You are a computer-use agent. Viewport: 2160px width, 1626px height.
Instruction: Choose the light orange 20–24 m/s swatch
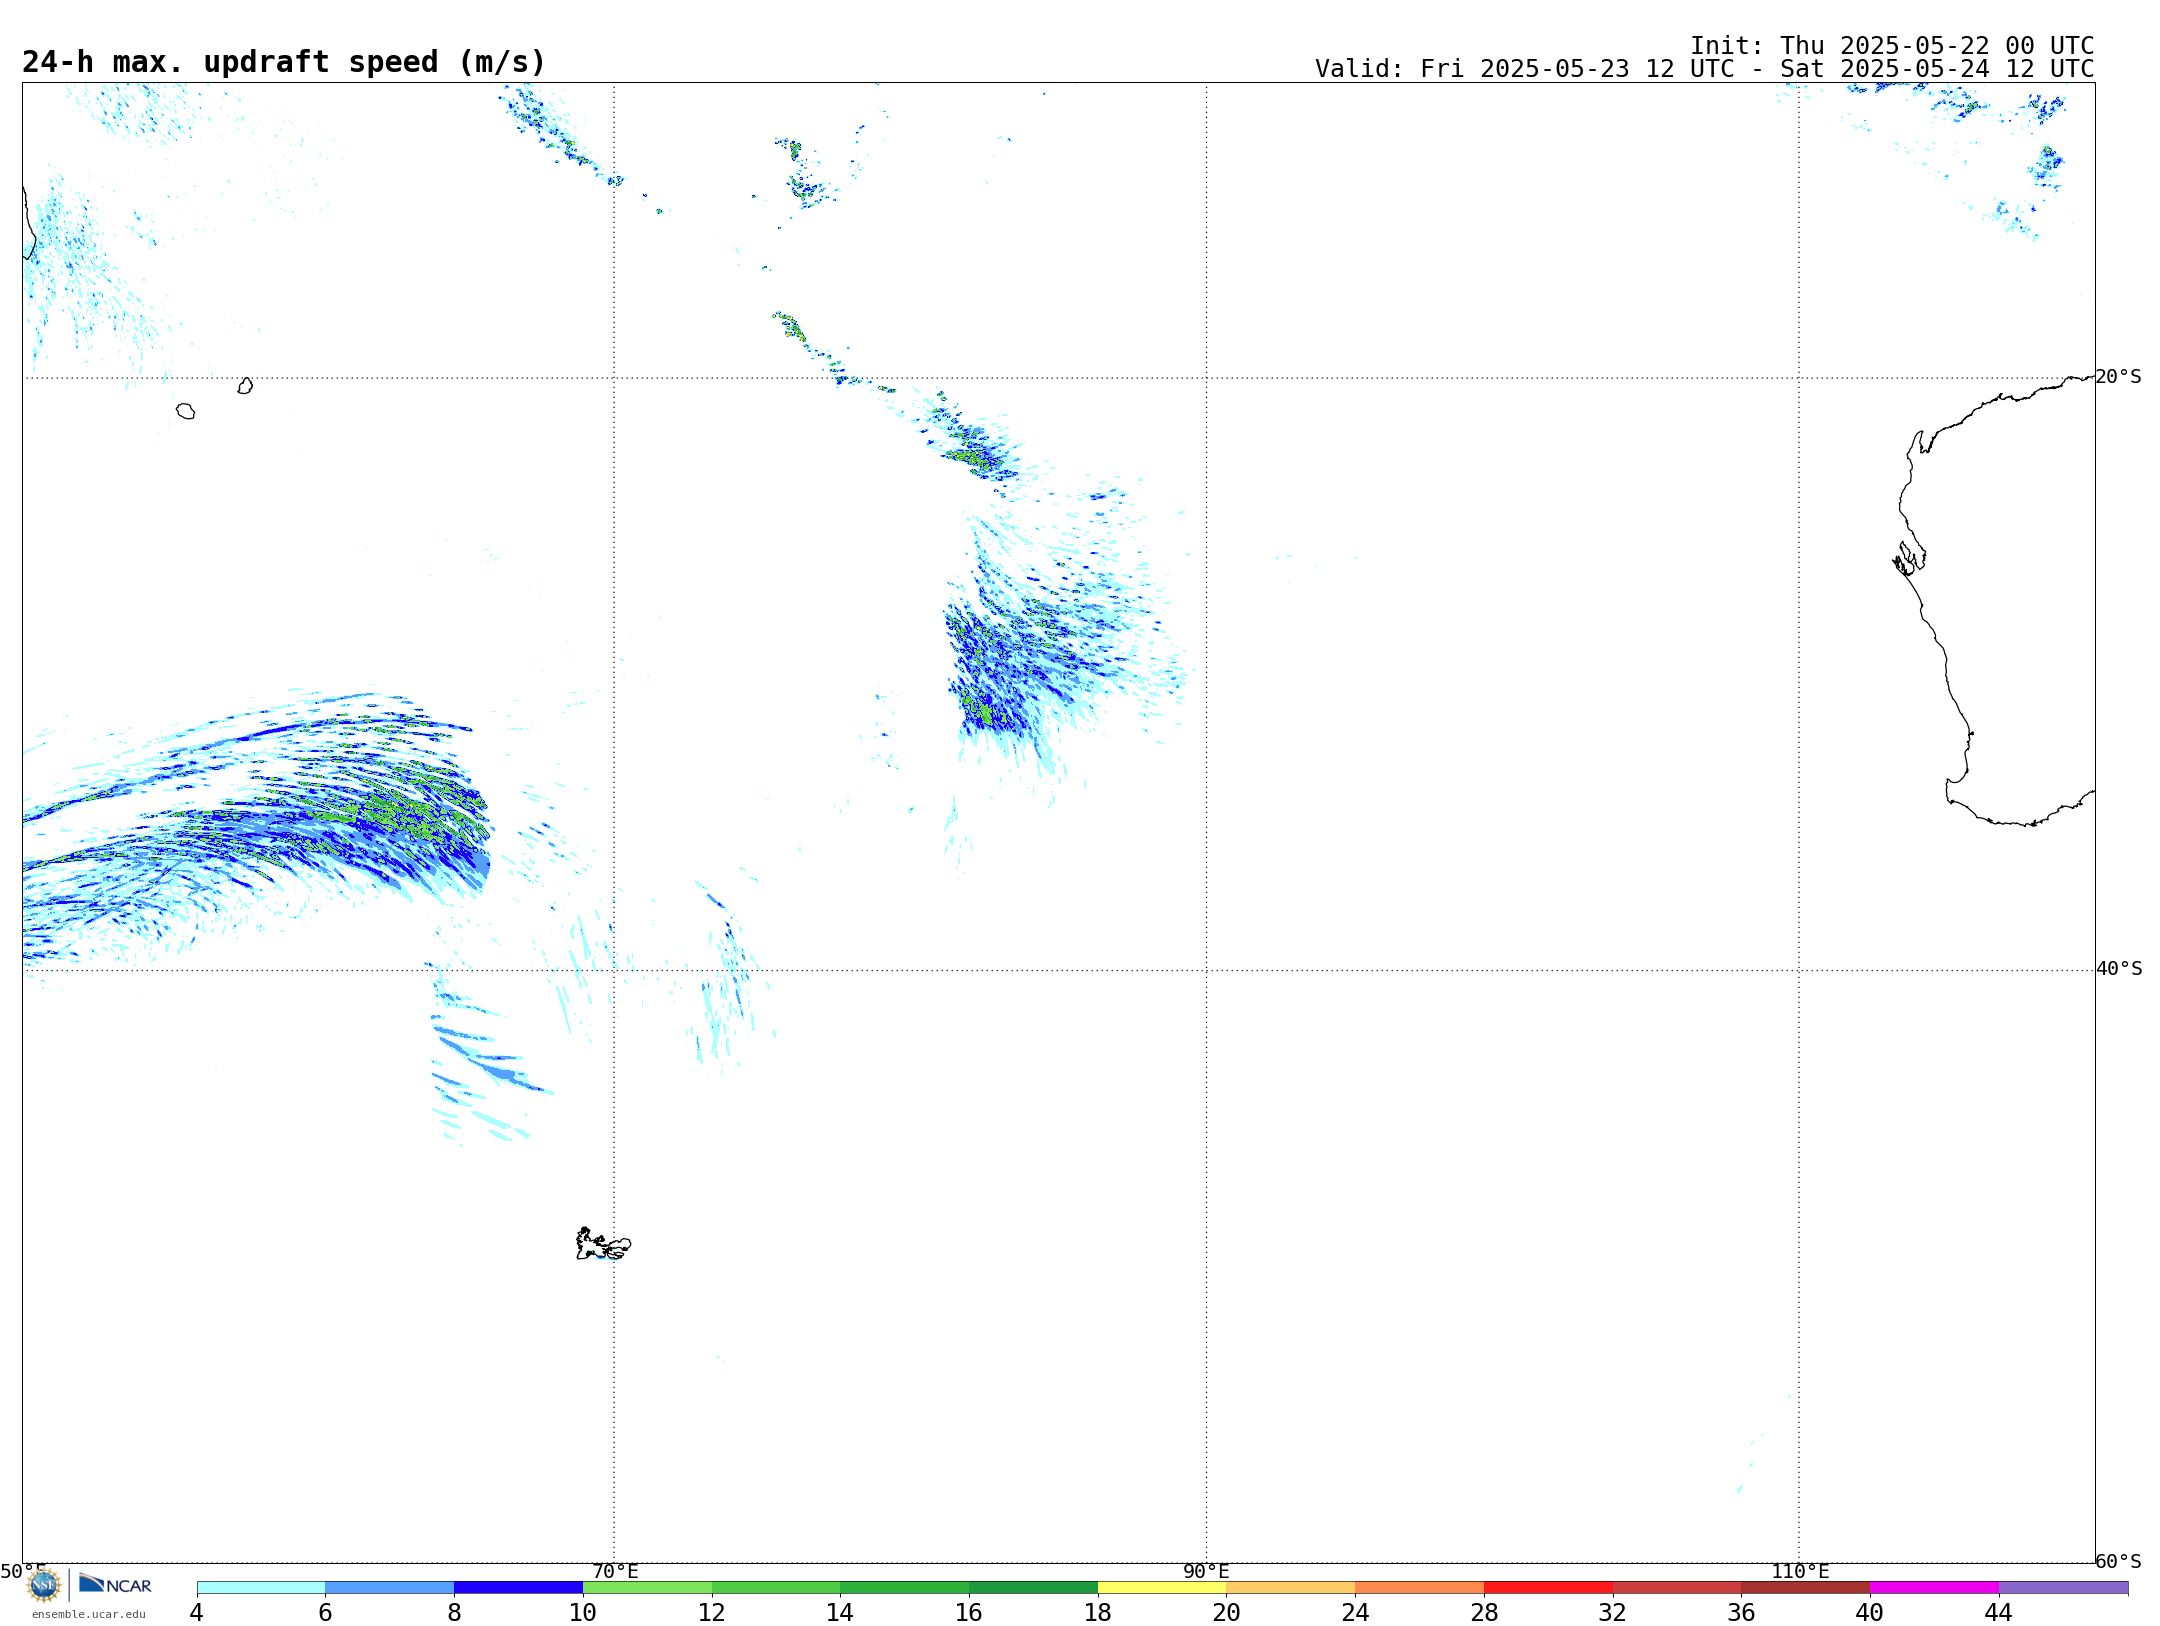pos(1291,1587)
